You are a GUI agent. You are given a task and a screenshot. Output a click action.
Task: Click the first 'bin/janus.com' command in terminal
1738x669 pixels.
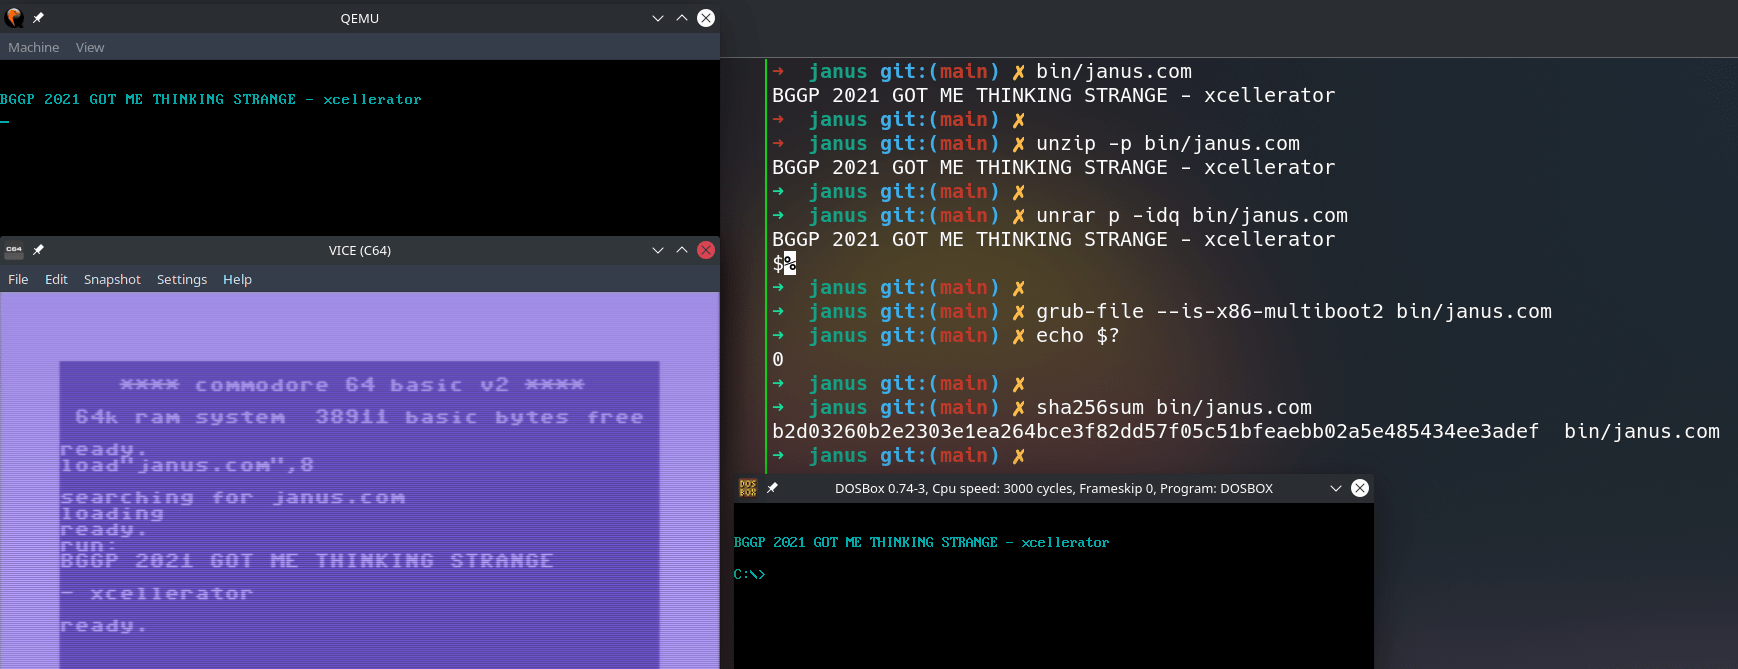click(x=1114, y=71)
